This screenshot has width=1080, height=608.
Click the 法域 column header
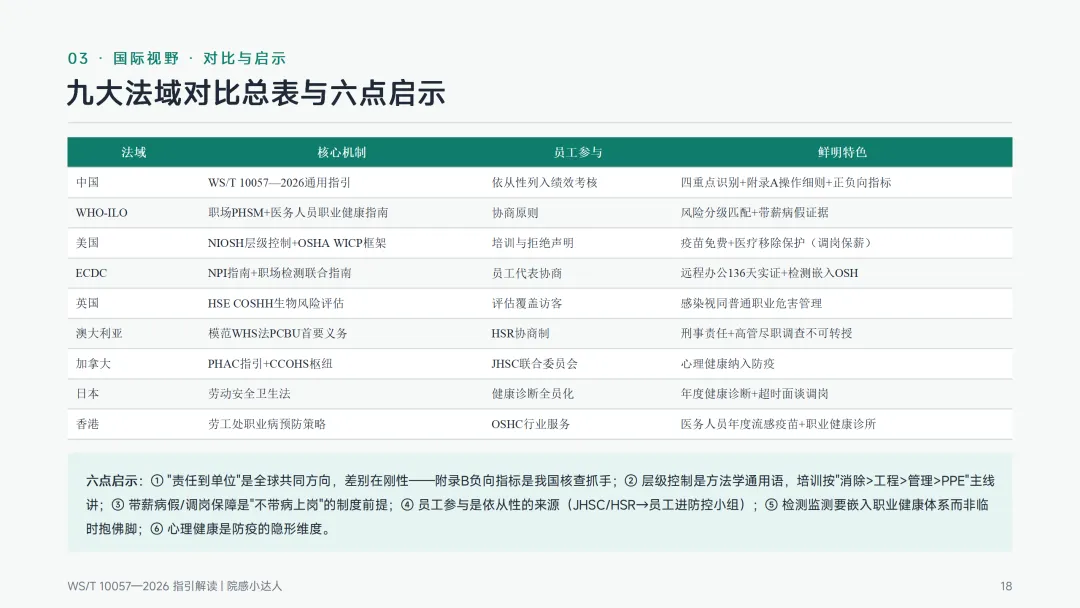(x=134, y=152)
